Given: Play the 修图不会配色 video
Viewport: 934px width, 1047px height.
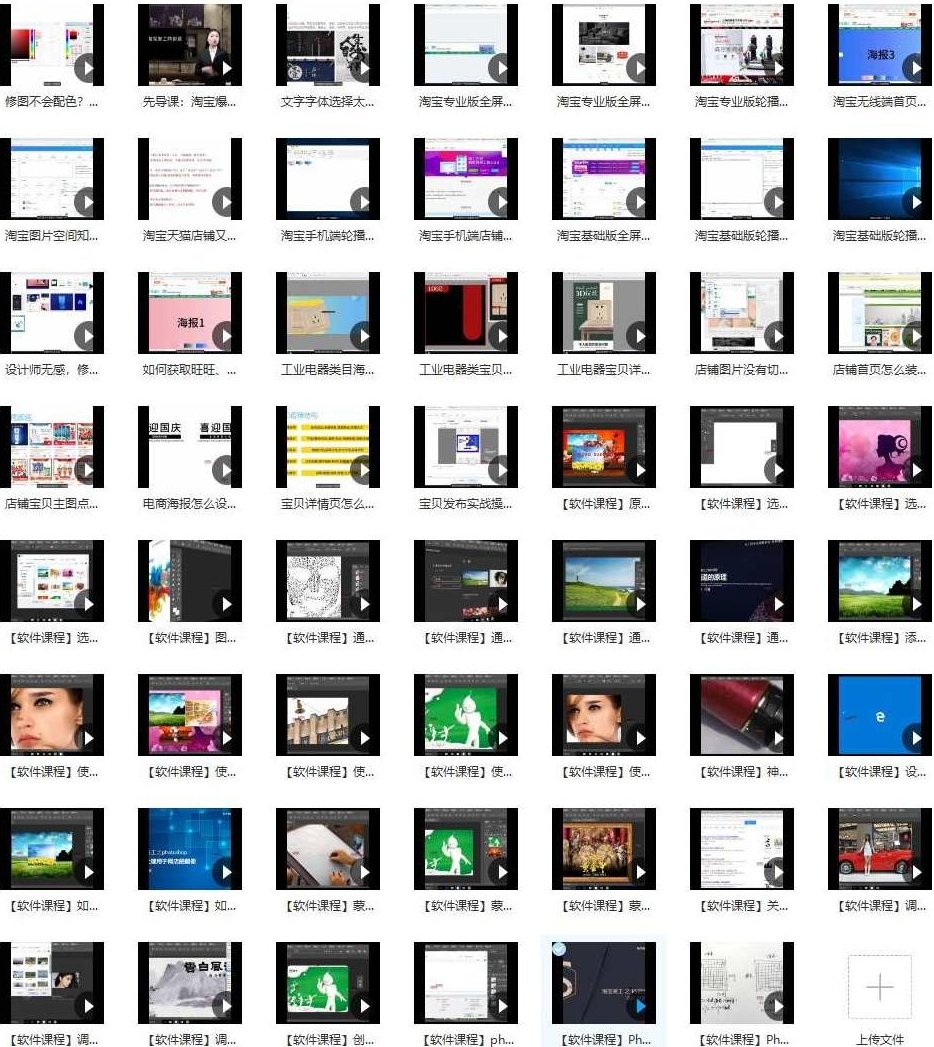Looking at the screenshot, I should [88, 68].
